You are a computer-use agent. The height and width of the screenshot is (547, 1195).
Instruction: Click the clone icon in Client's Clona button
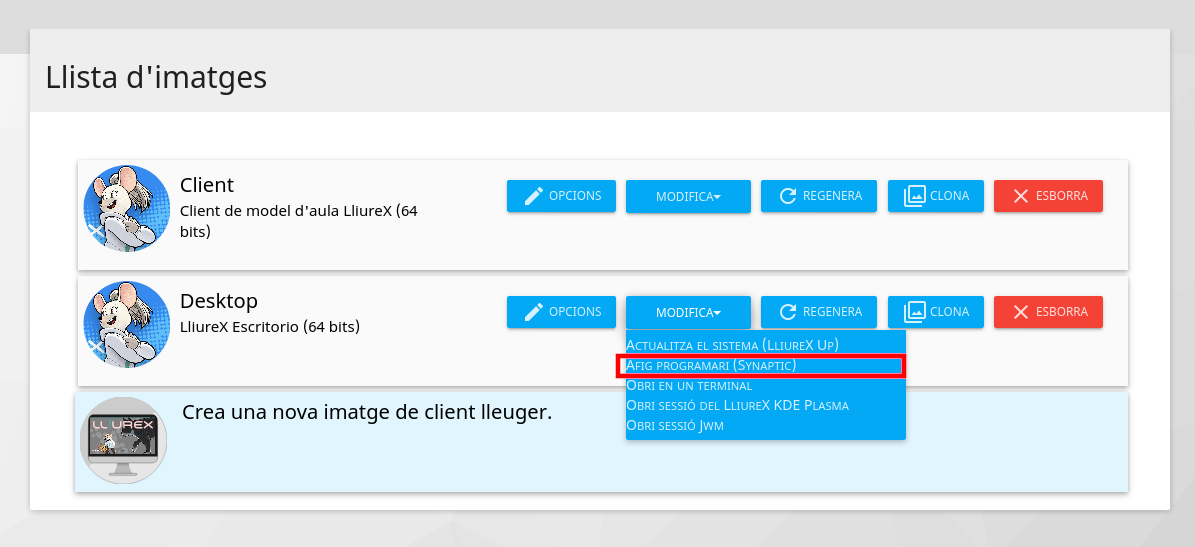914,196
